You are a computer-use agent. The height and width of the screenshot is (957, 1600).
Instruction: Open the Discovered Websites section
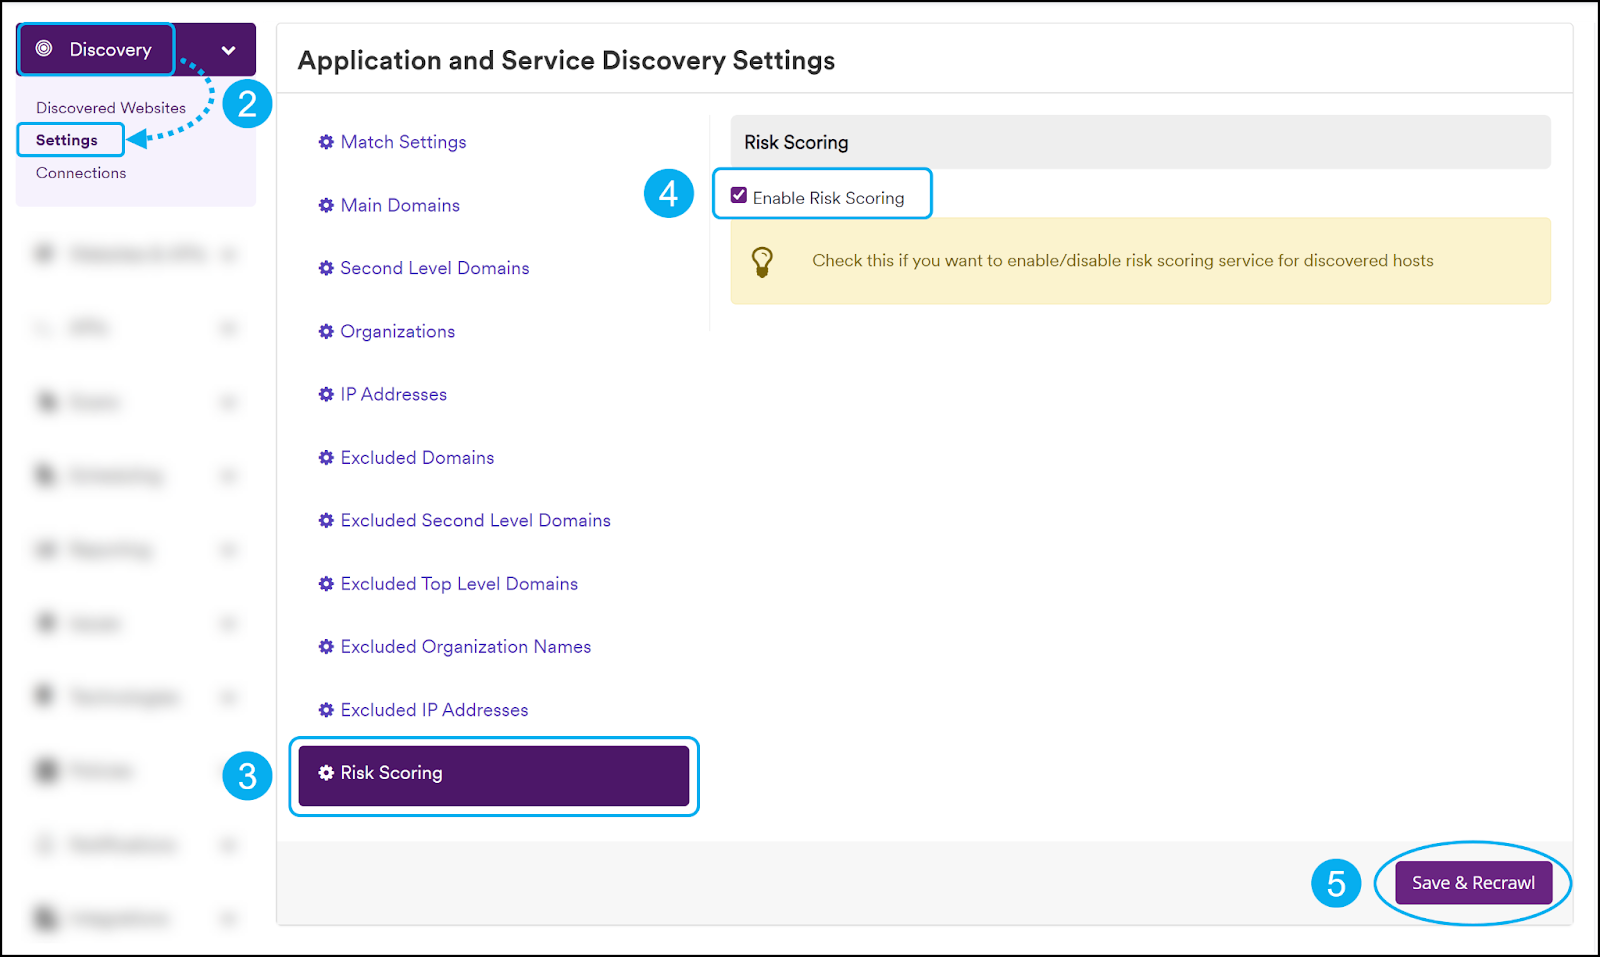click(110, 107)
